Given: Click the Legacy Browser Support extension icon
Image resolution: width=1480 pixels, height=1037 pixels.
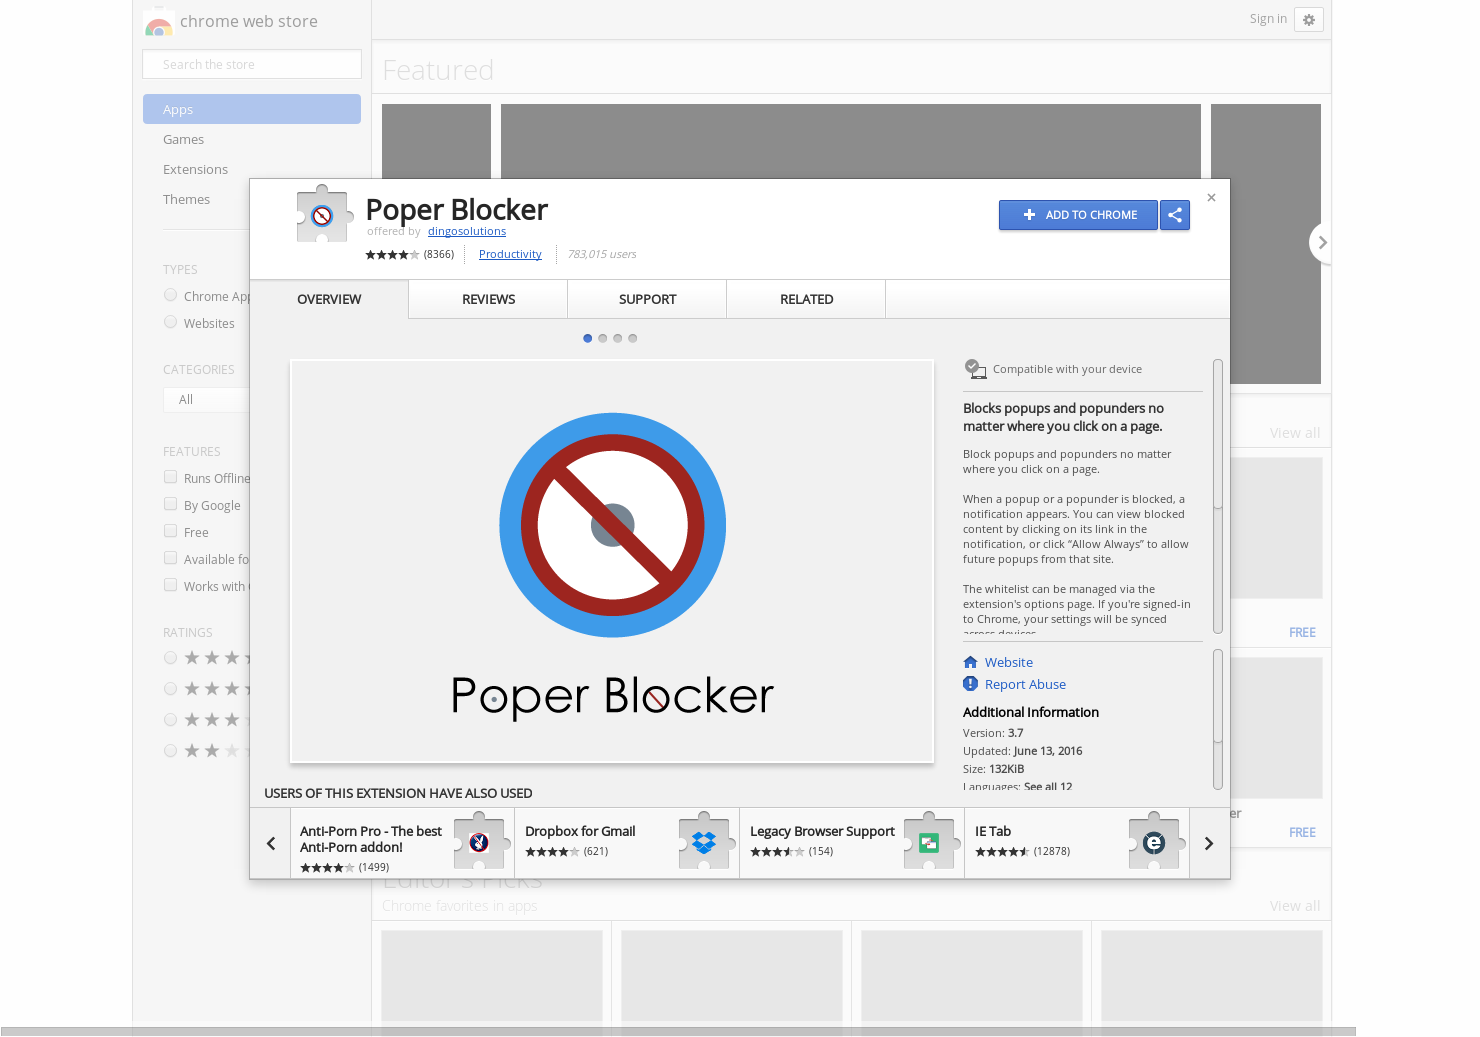Looking at the screenshot, I should pyautogui.click(x=930, y=842).
